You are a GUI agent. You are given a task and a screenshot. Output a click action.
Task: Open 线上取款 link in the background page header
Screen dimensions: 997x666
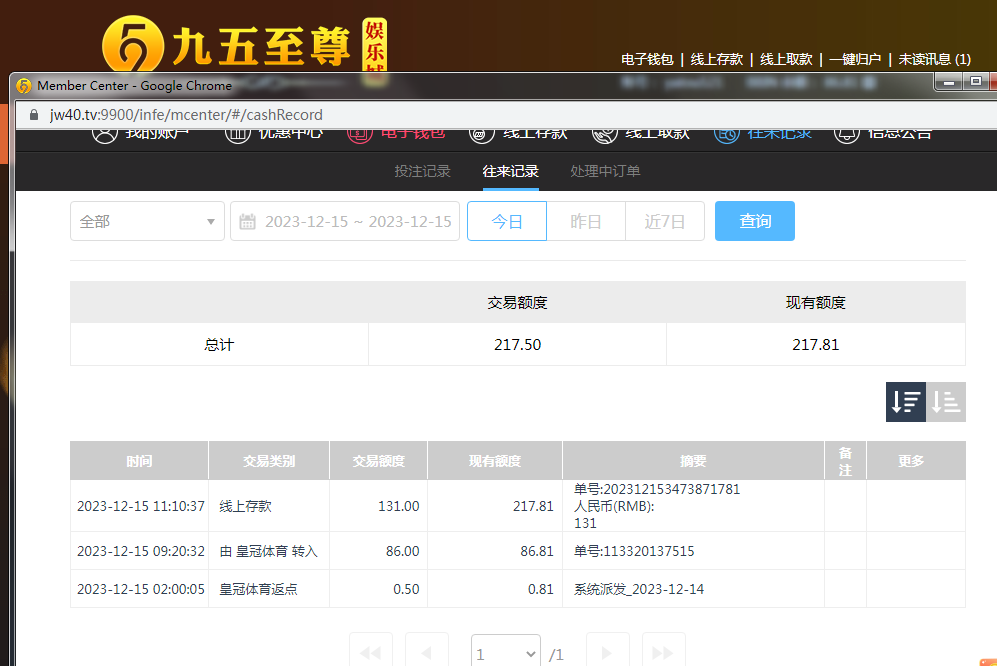pos(786,59)
